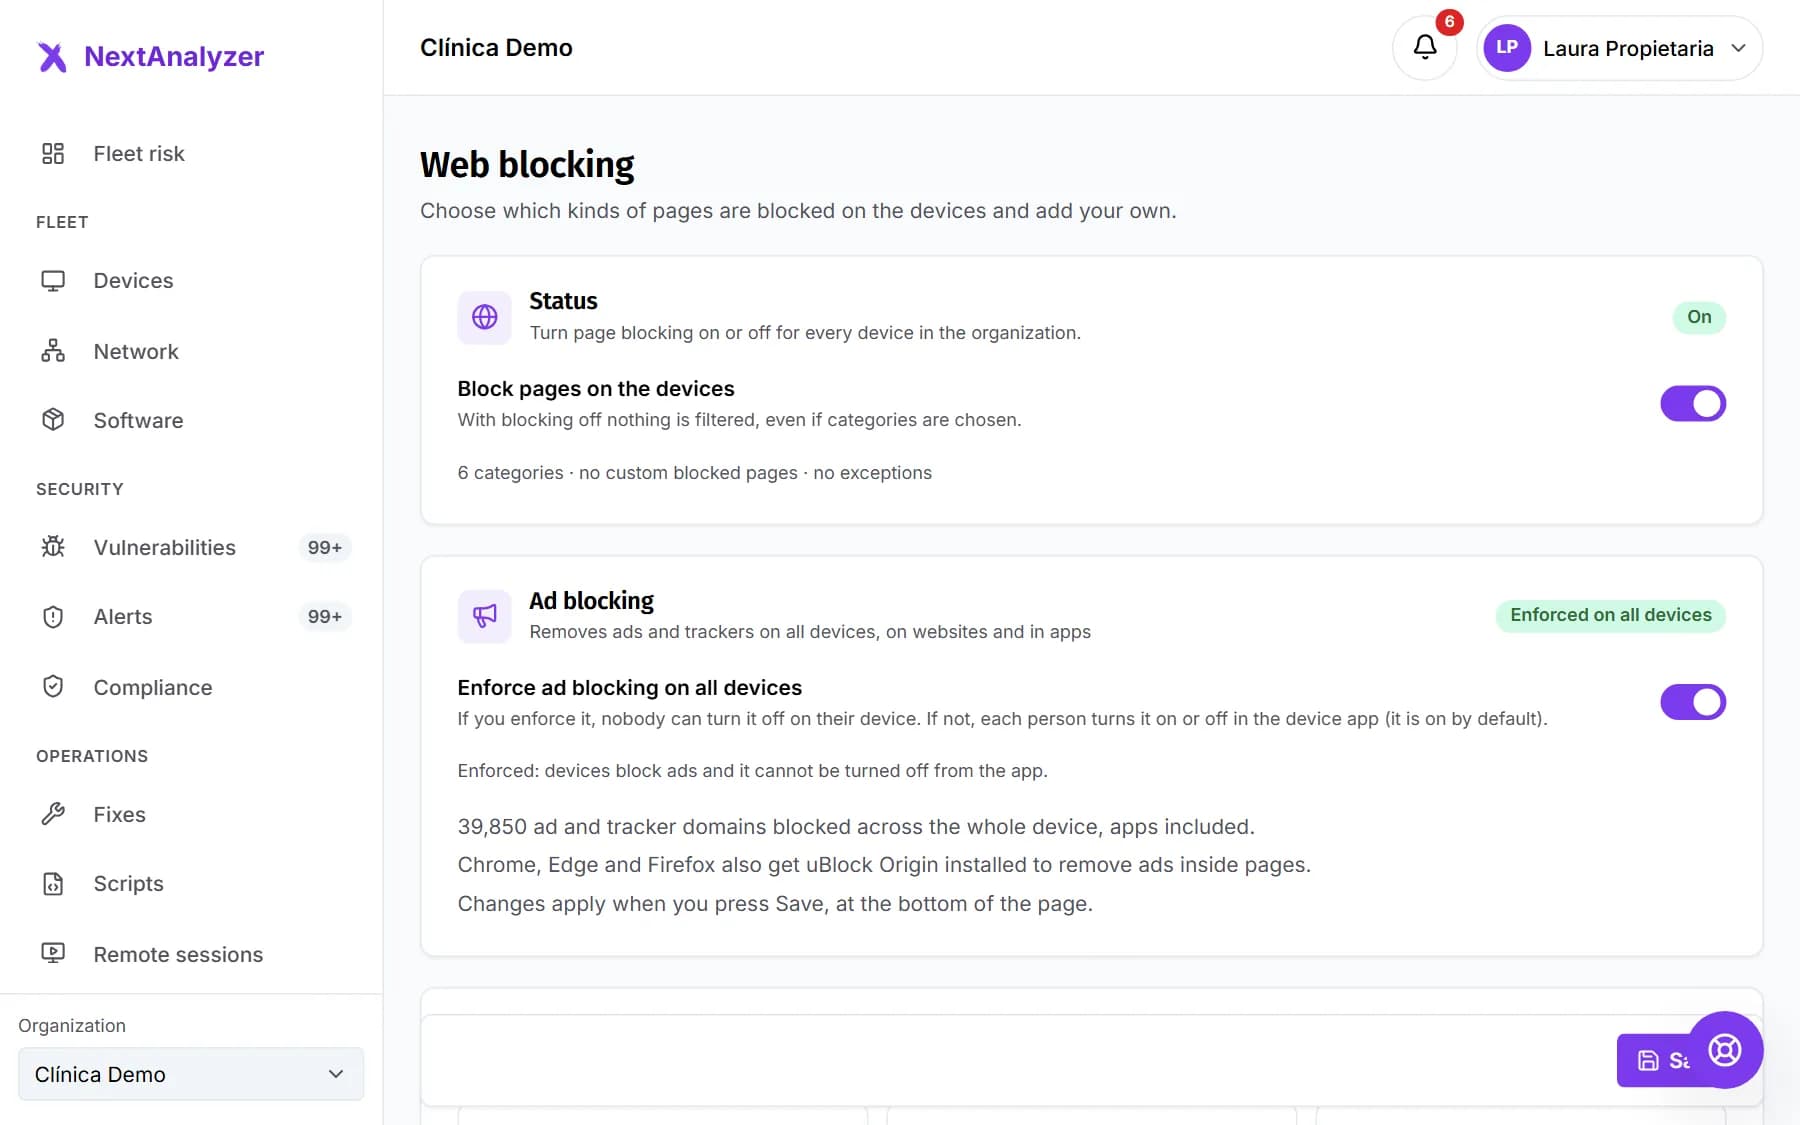The height and width of the screenshot is (1125, 1800).
Task: Click the 39,850 ad and tracker domains text
Action: 856,827
